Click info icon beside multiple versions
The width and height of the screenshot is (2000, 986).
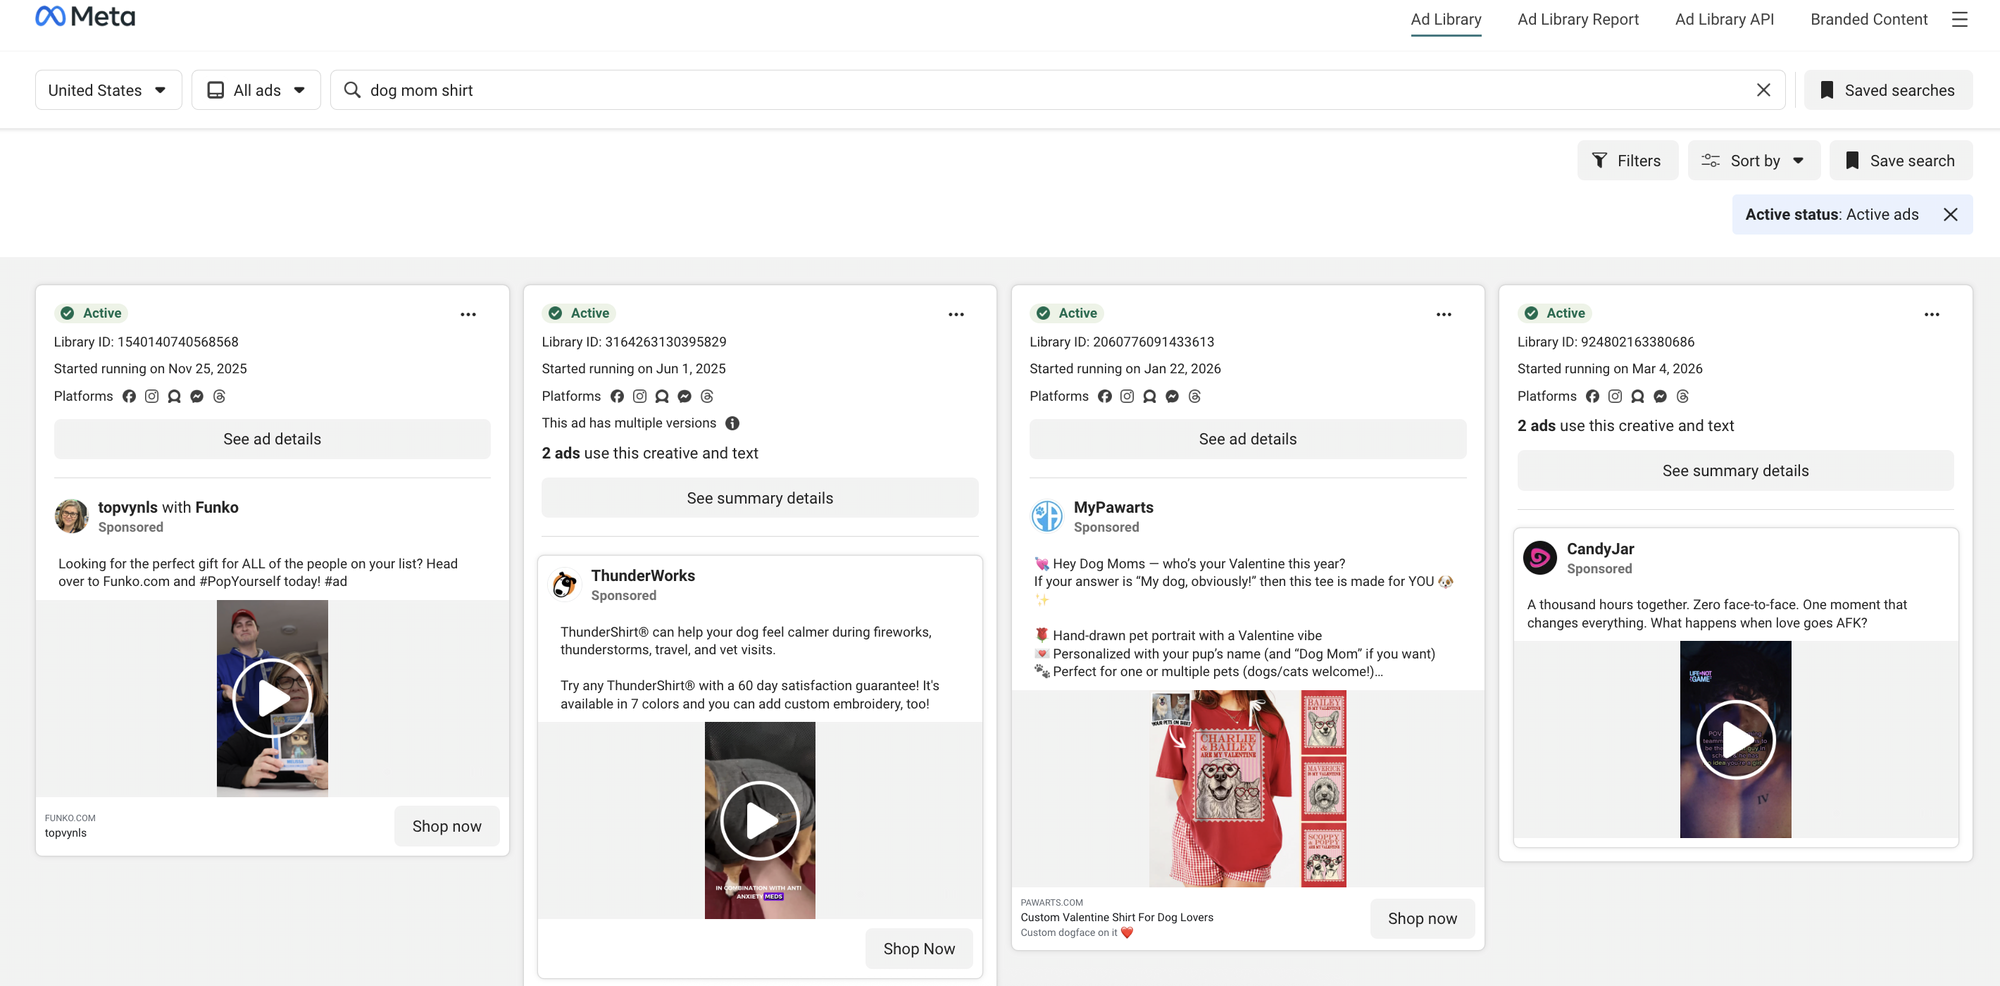732,423
